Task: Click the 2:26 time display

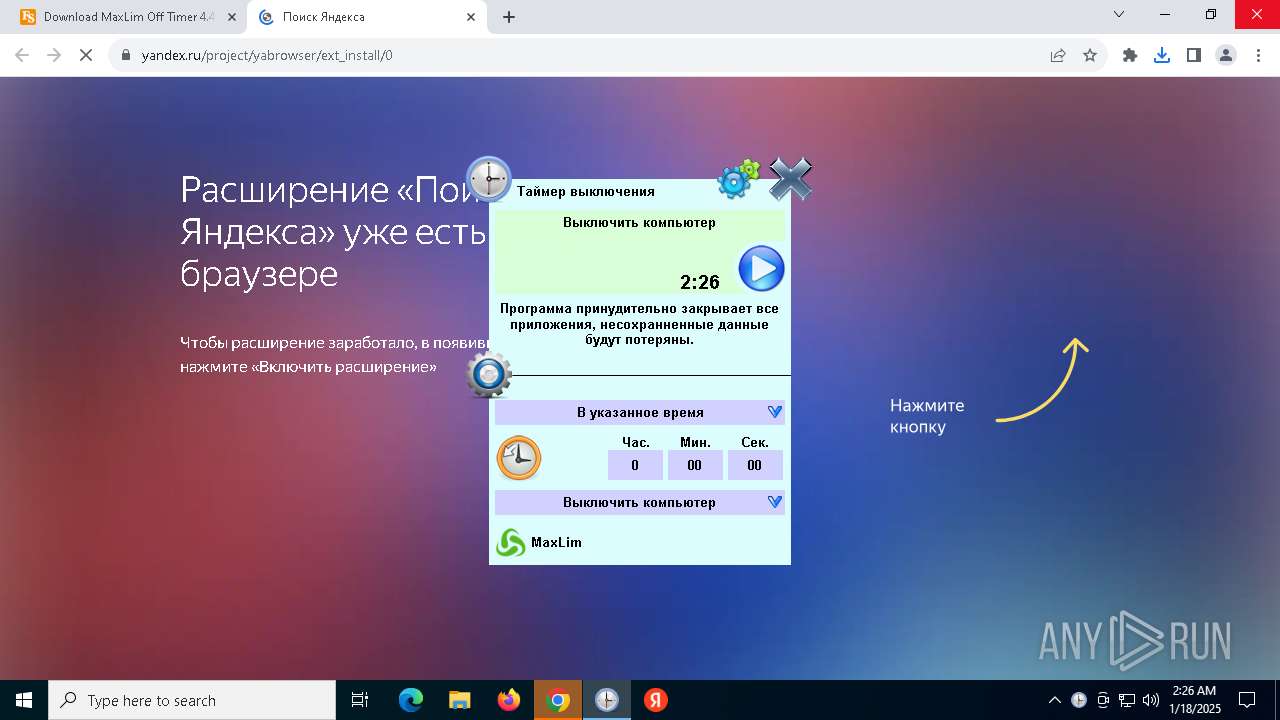Action: [700, 282]
